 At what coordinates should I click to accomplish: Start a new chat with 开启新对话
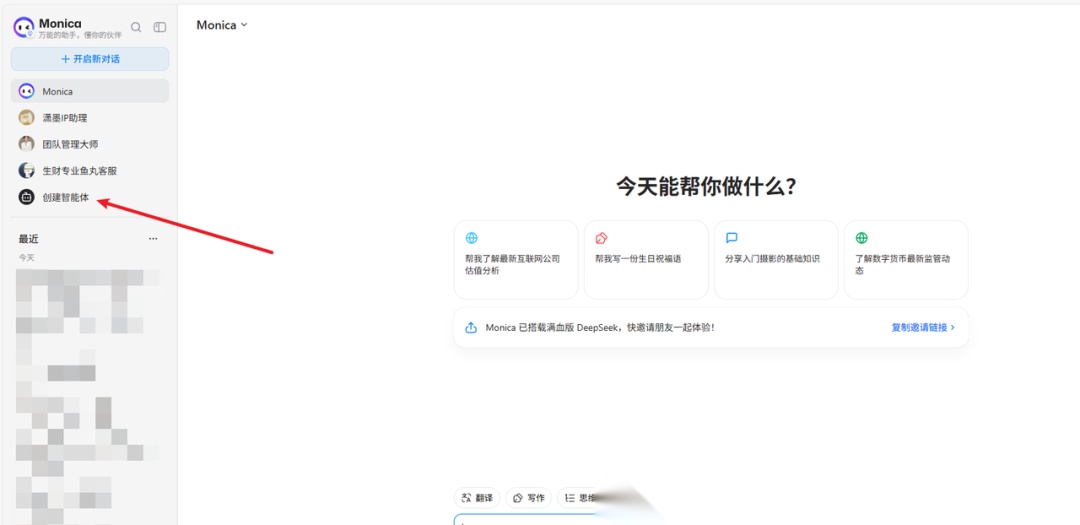[x=90, y=59]
